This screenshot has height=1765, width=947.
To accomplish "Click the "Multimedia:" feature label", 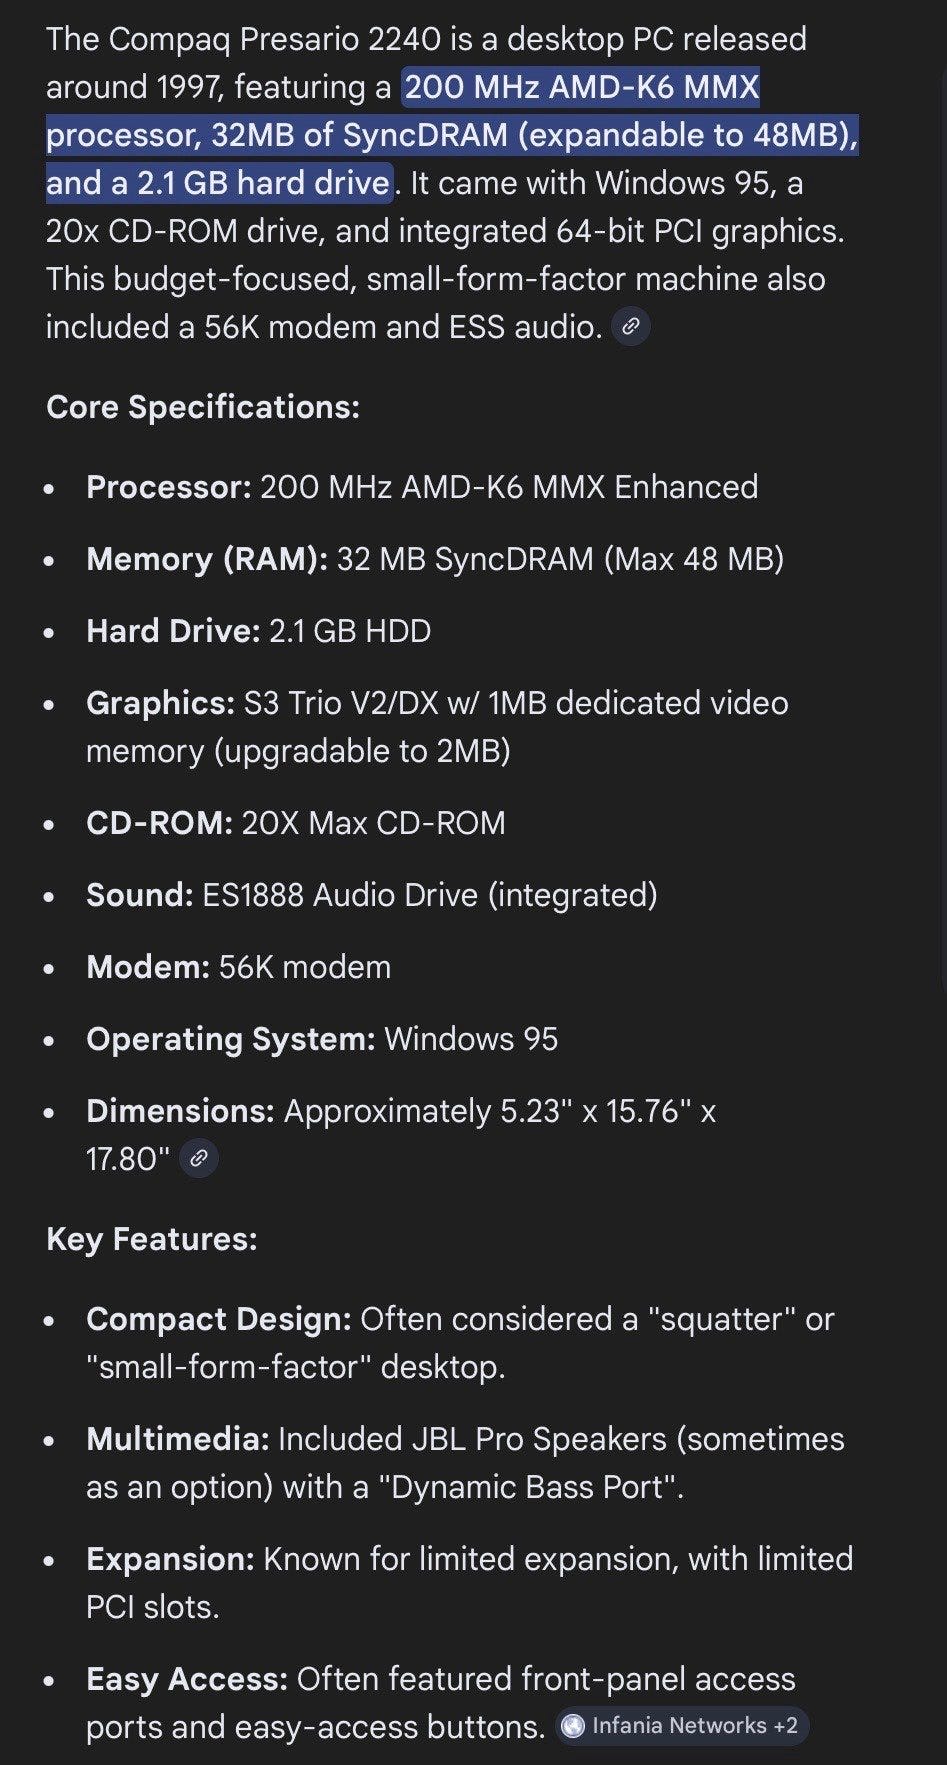I will pos(178,1439).
